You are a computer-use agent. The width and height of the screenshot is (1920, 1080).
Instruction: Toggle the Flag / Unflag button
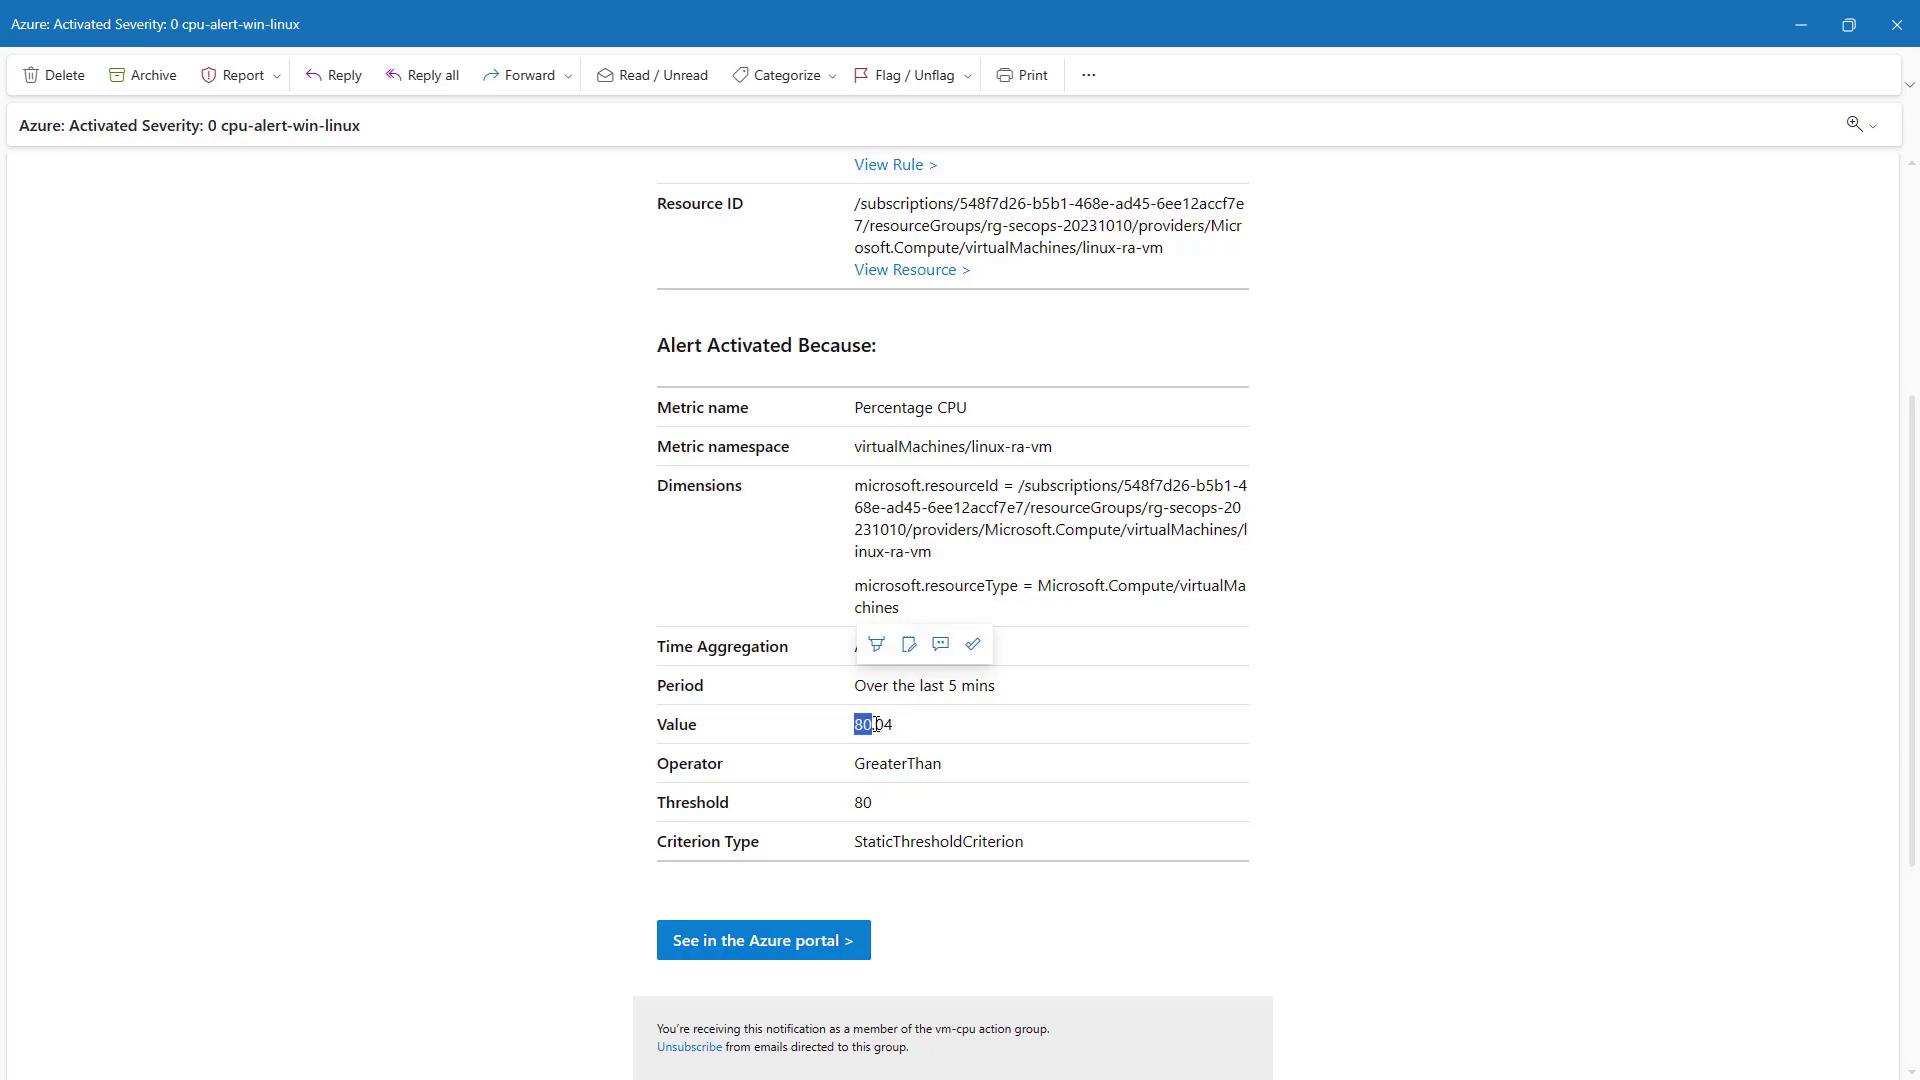903,76
